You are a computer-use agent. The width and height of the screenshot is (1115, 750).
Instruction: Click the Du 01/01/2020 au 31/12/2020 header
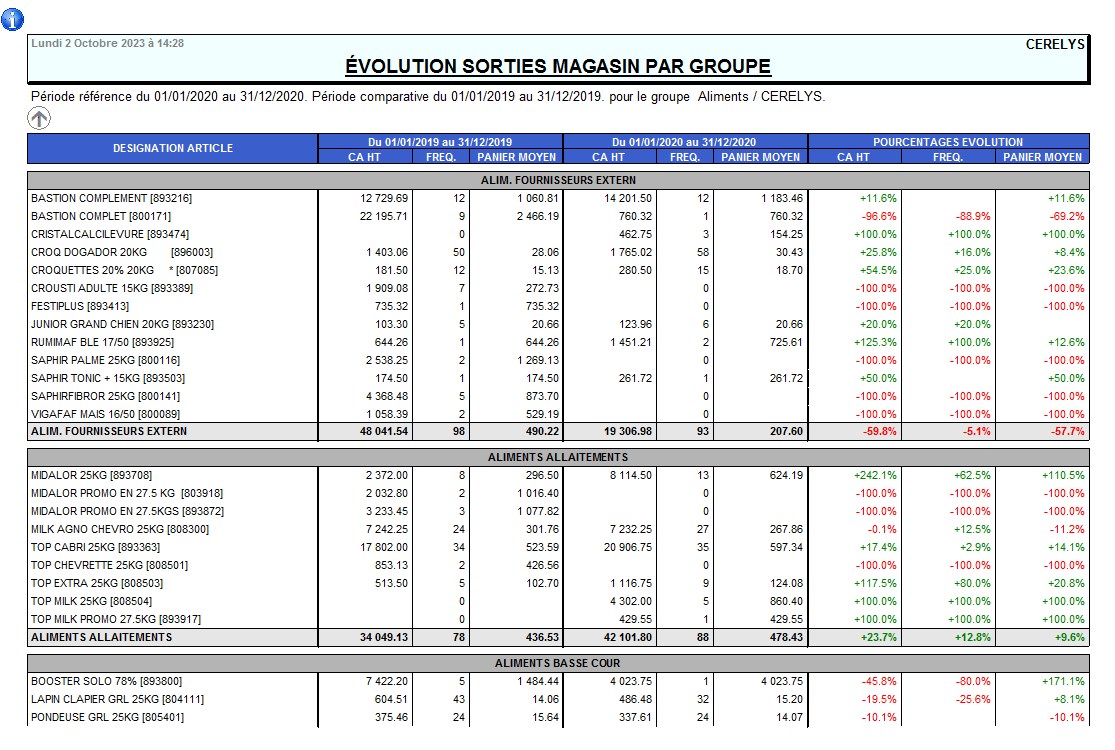point(685,142)
